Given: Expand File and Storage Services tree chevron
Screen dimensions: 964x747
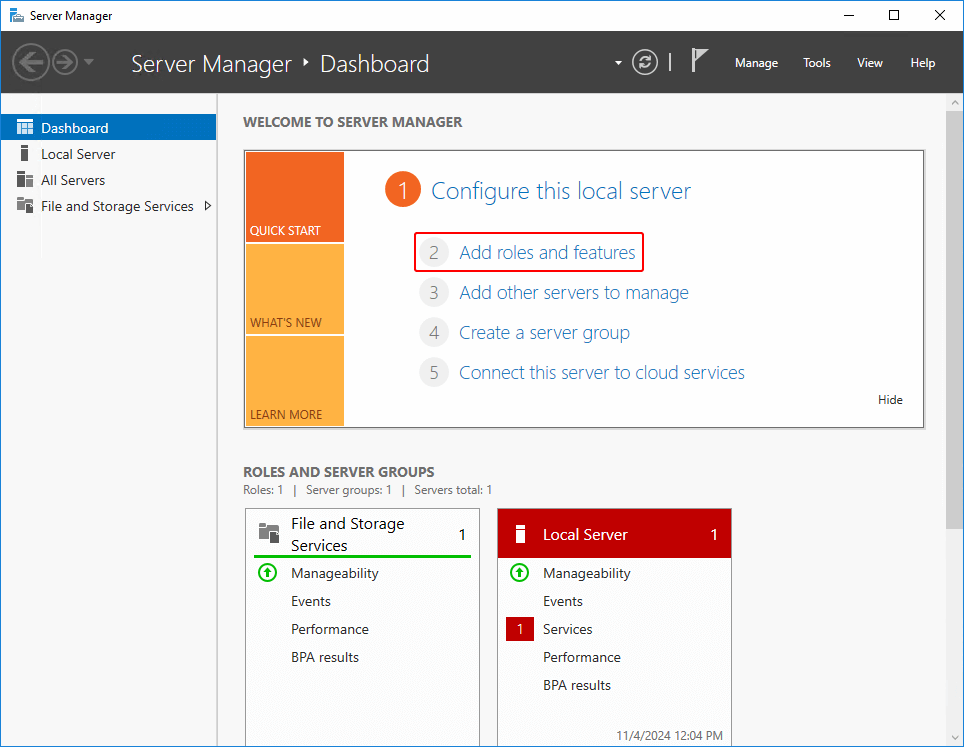Looking at the screenshot, I should [208, 206].
